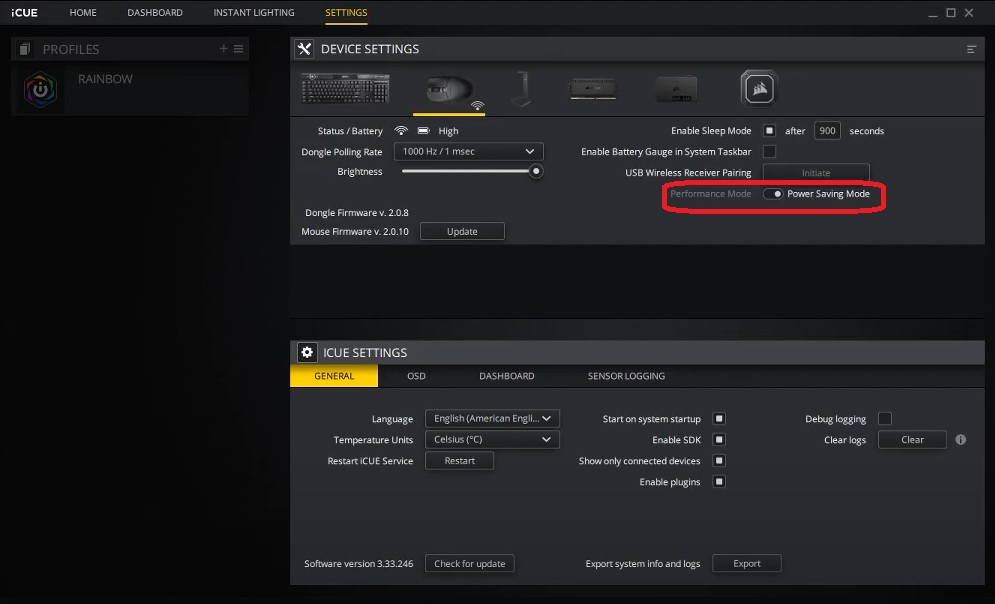Change Temperature Units dropdown
The image size is (995, 604).
click(x=492, y=439)
